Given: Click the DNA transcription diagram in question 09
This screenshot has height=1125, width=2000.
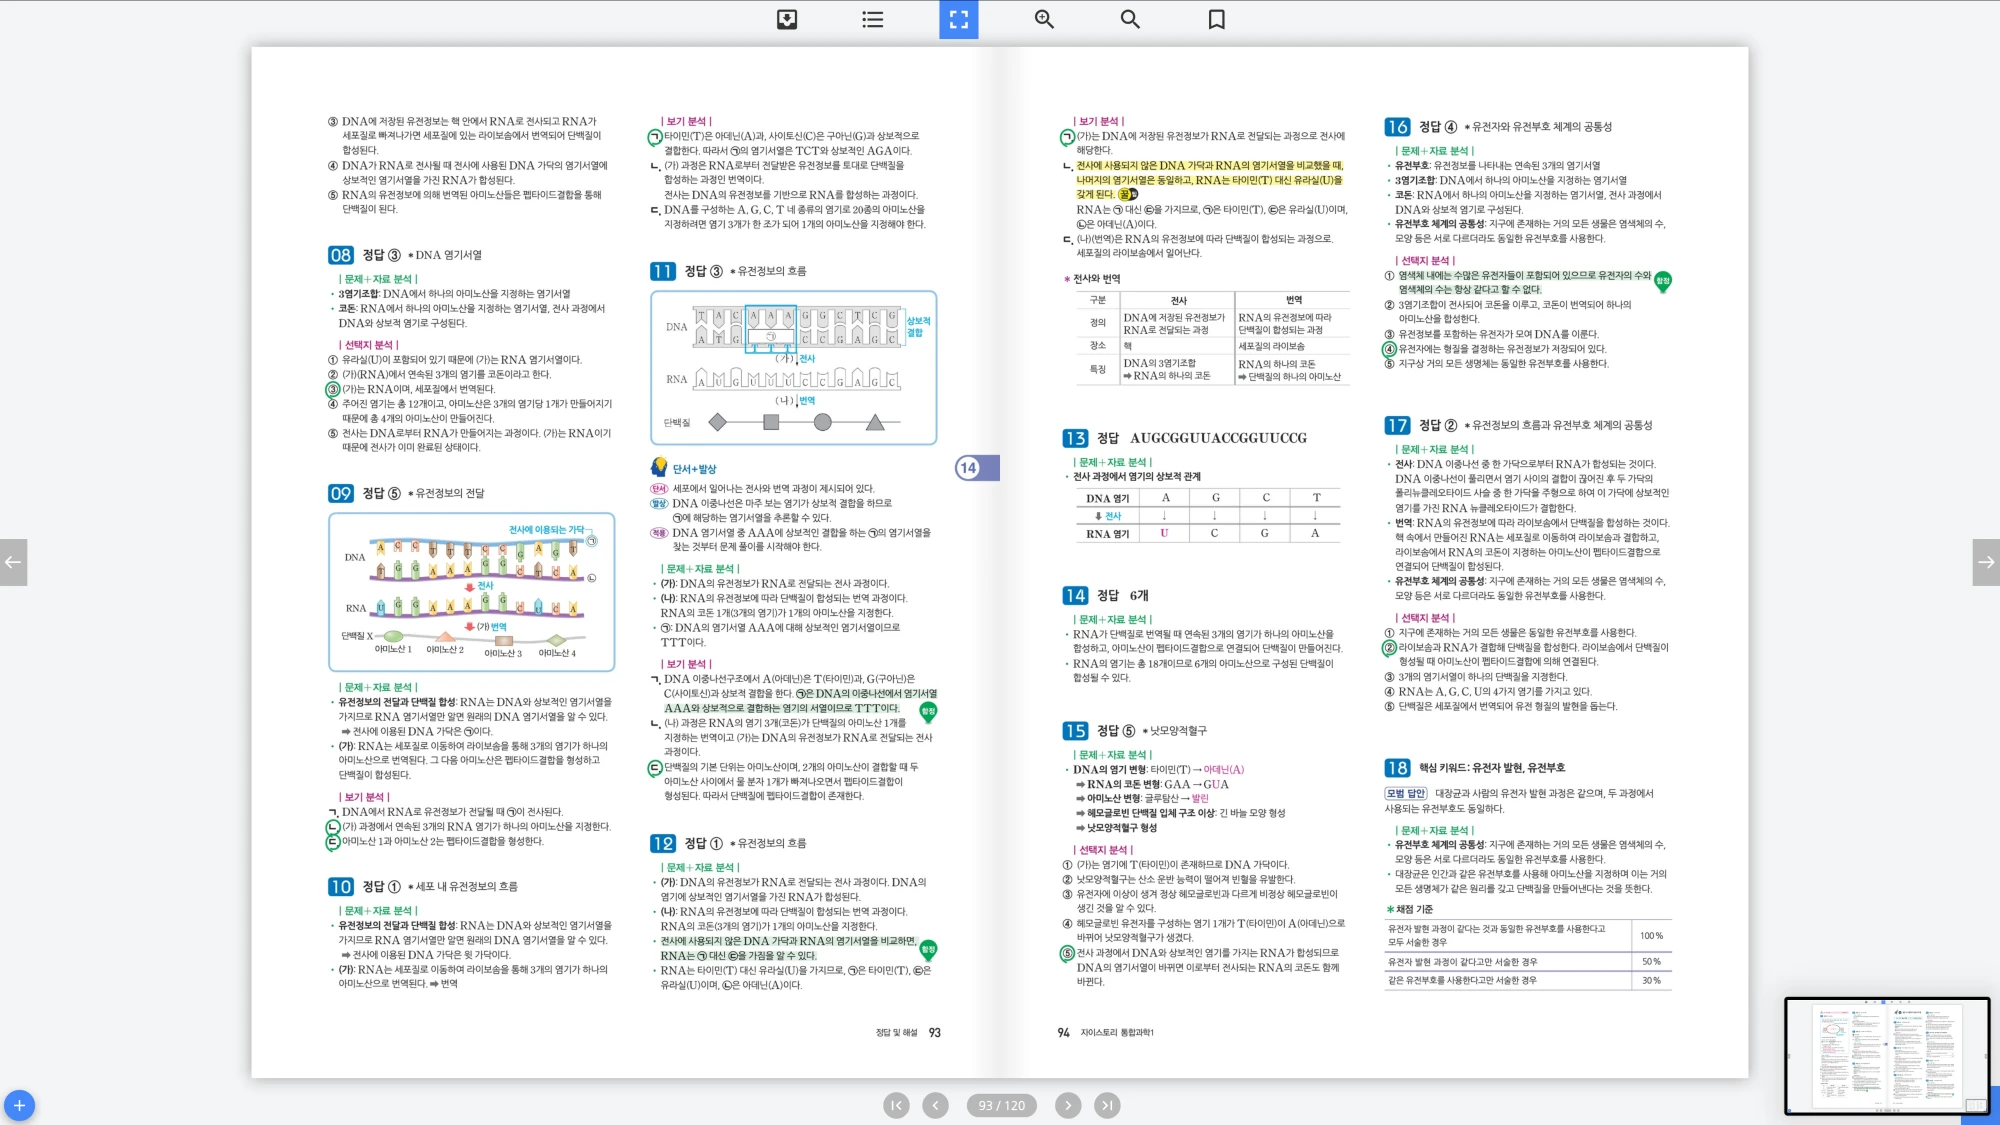Looking at the screenshot, I should [471, 591].
